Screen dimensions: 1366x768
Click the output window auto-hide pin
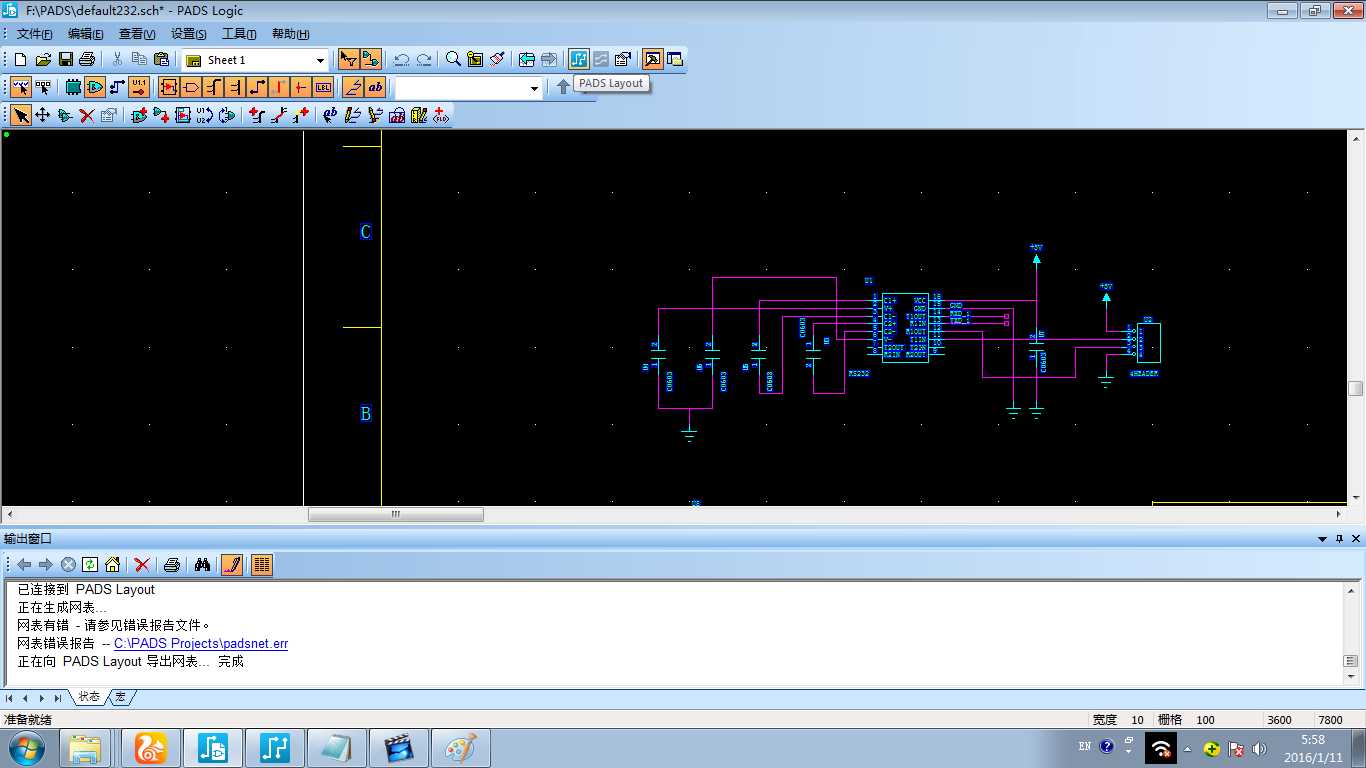(x=1340, y=539)
